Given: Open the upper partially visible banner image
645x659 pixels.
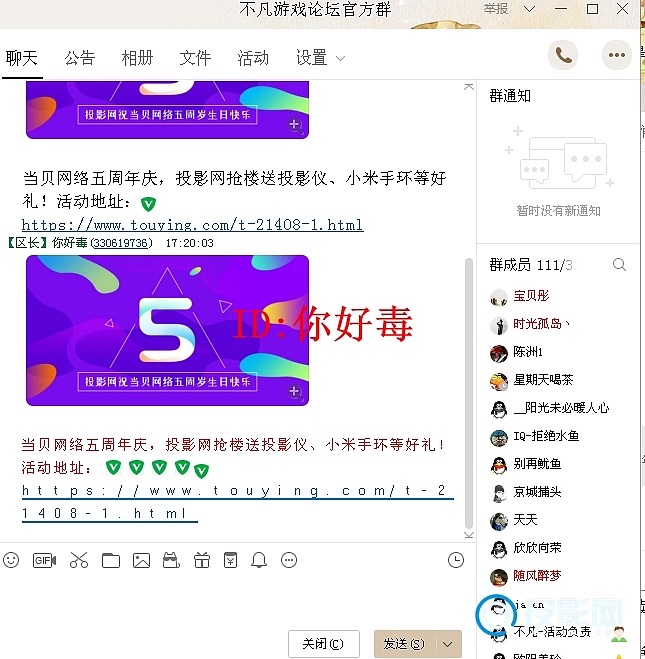Looking at the screenshot, I should pyautogui.click(x=167, y=109).
